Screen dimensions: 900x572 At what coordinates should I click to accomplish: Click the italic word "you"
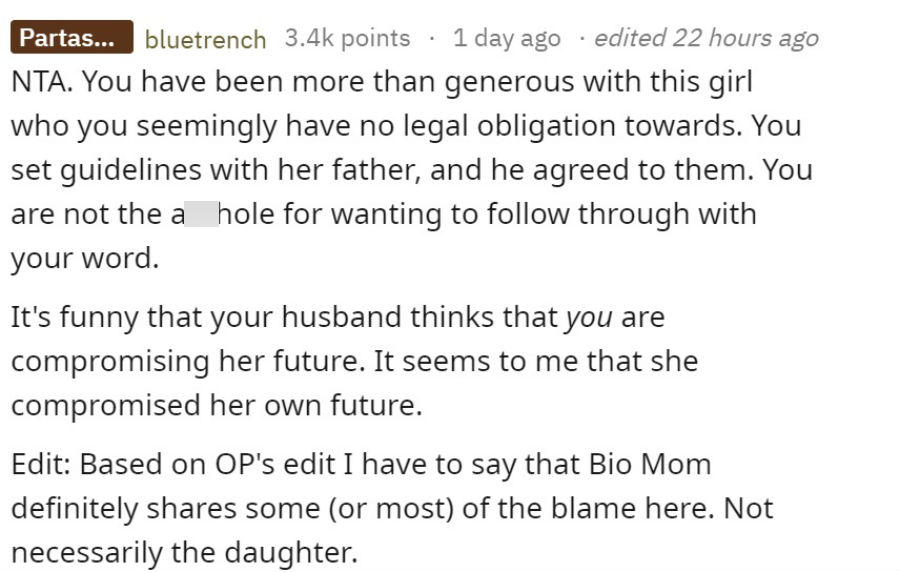click(589, 318)
